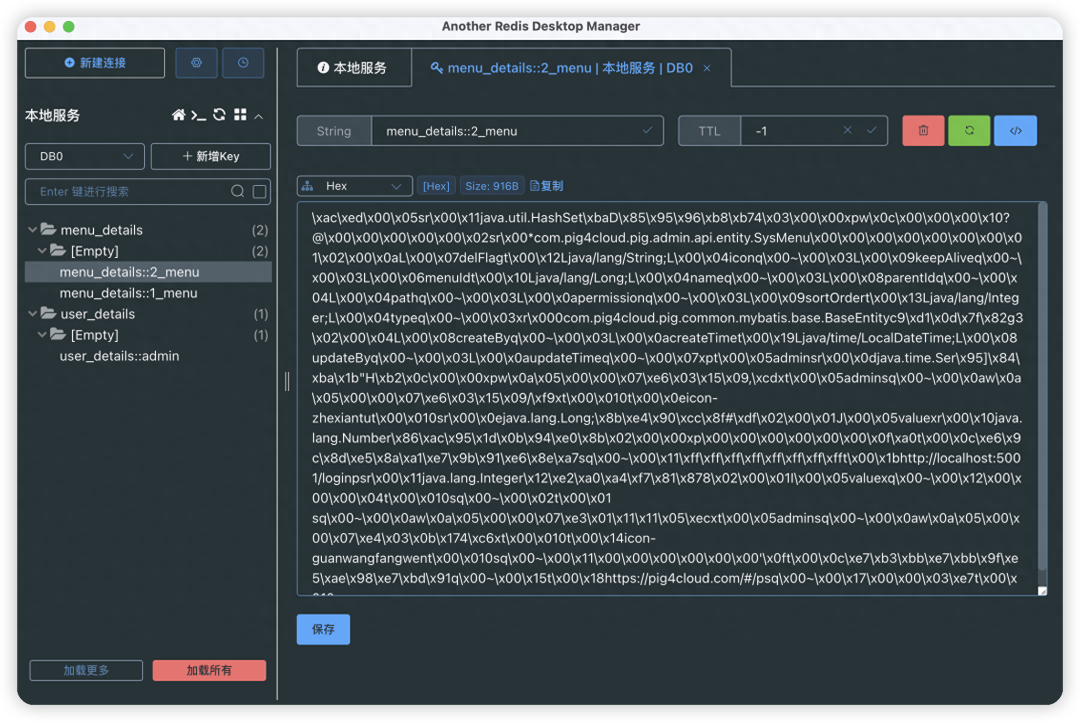This screenshot has height=722, width=1080.
Task: Click the blue code command button
Action: (x=1015, y=131)
